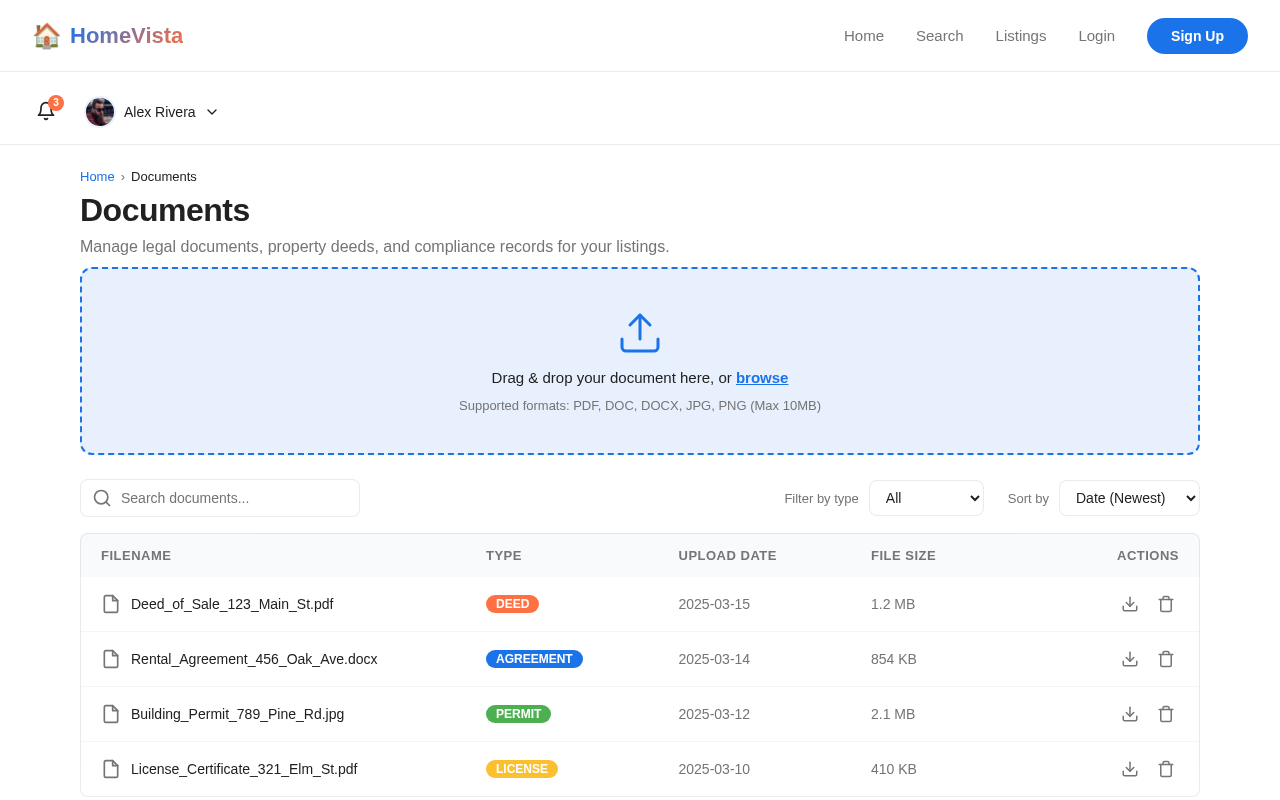The width and height of the screenshot is (1280, 800).
Task: Delete Deed_of_Sale_123_Main_St.pdf
Action: point(1166,604)
